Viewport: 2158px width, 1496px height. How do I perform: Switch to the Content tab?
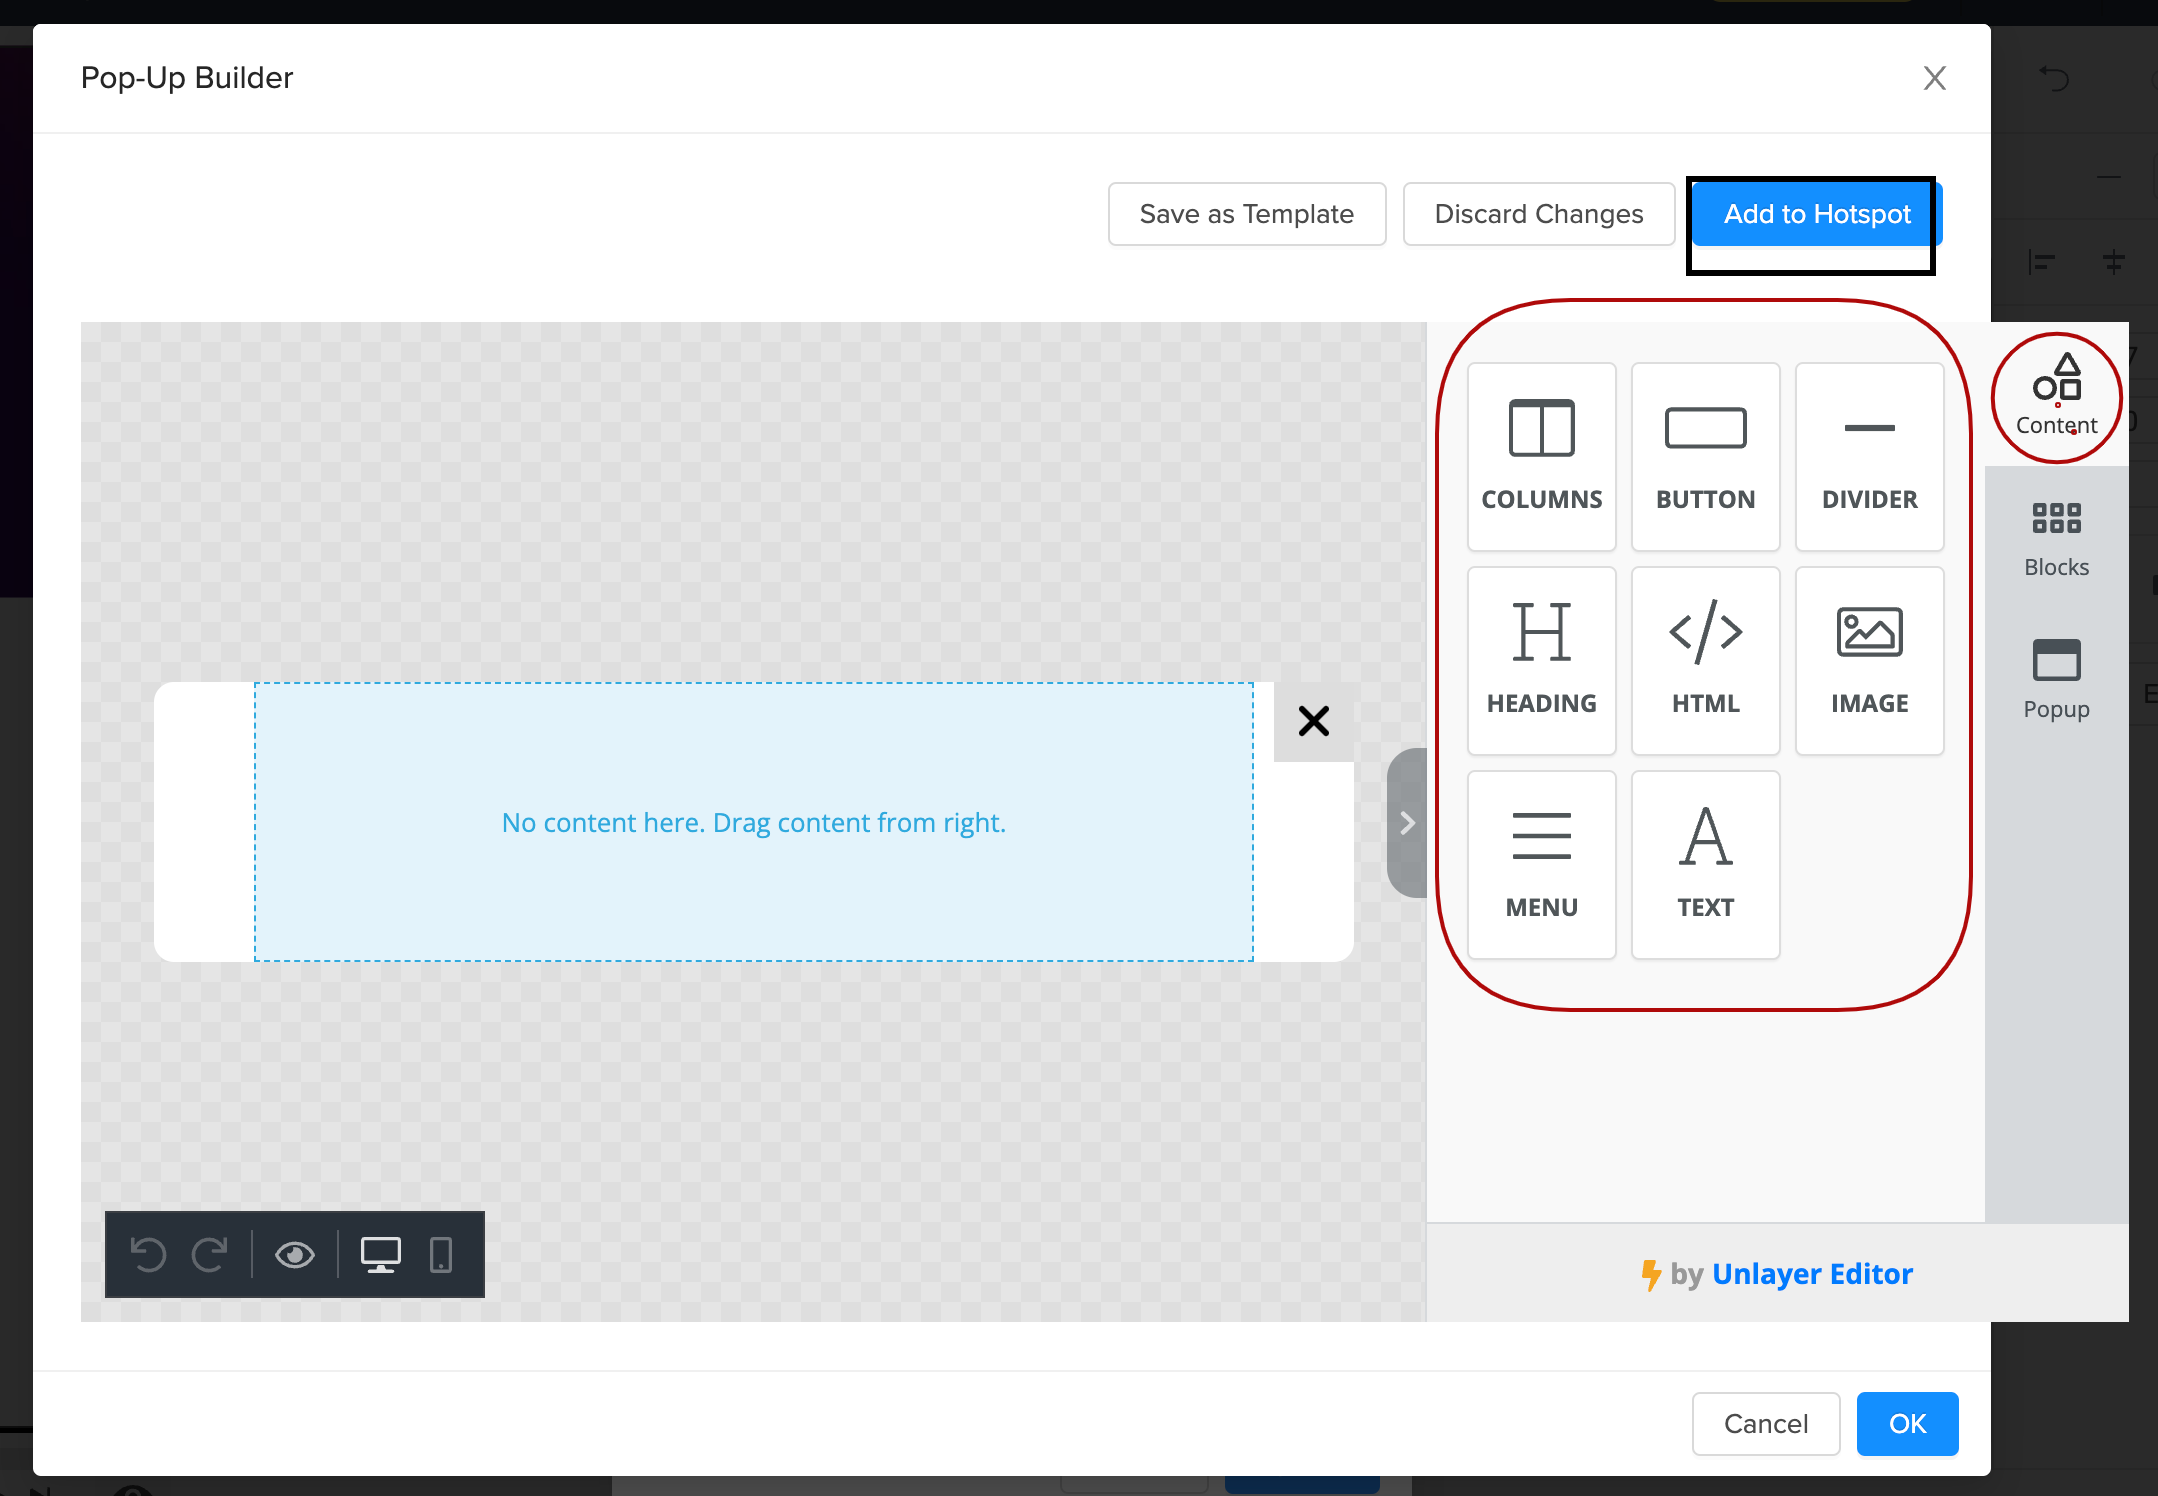click(2056, 397)
